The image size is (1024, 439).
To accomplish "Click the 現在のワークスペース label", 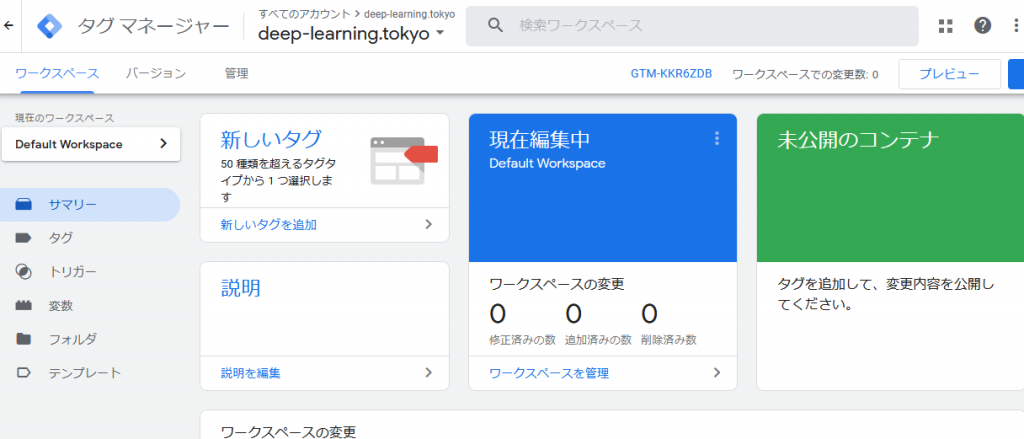I will [x=65, y=118].
